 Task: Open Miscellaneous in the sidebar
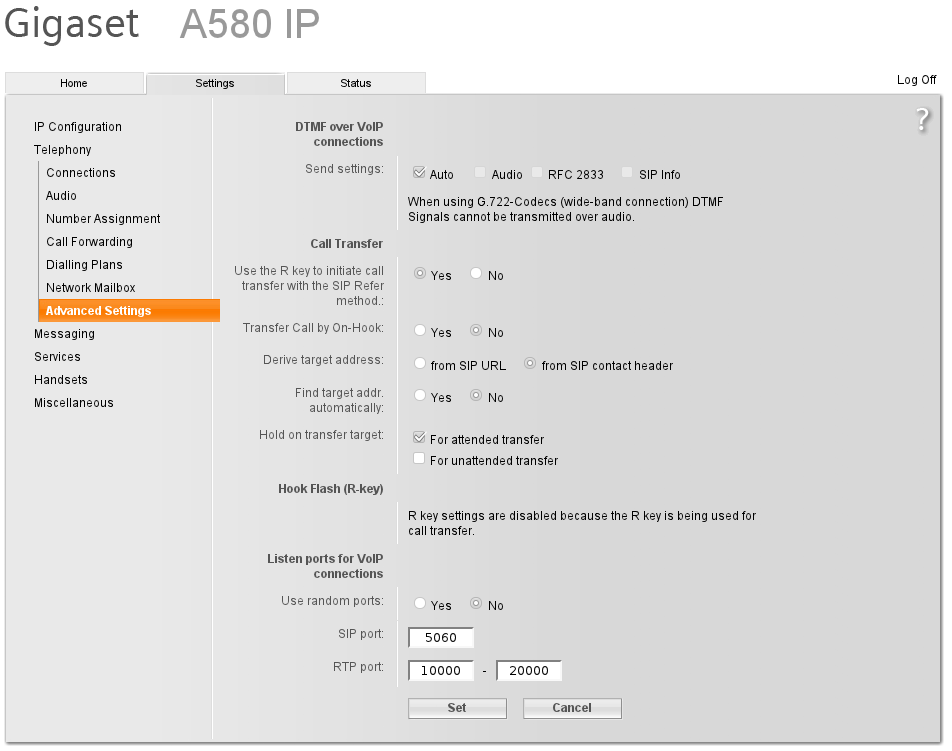(73, 403)
